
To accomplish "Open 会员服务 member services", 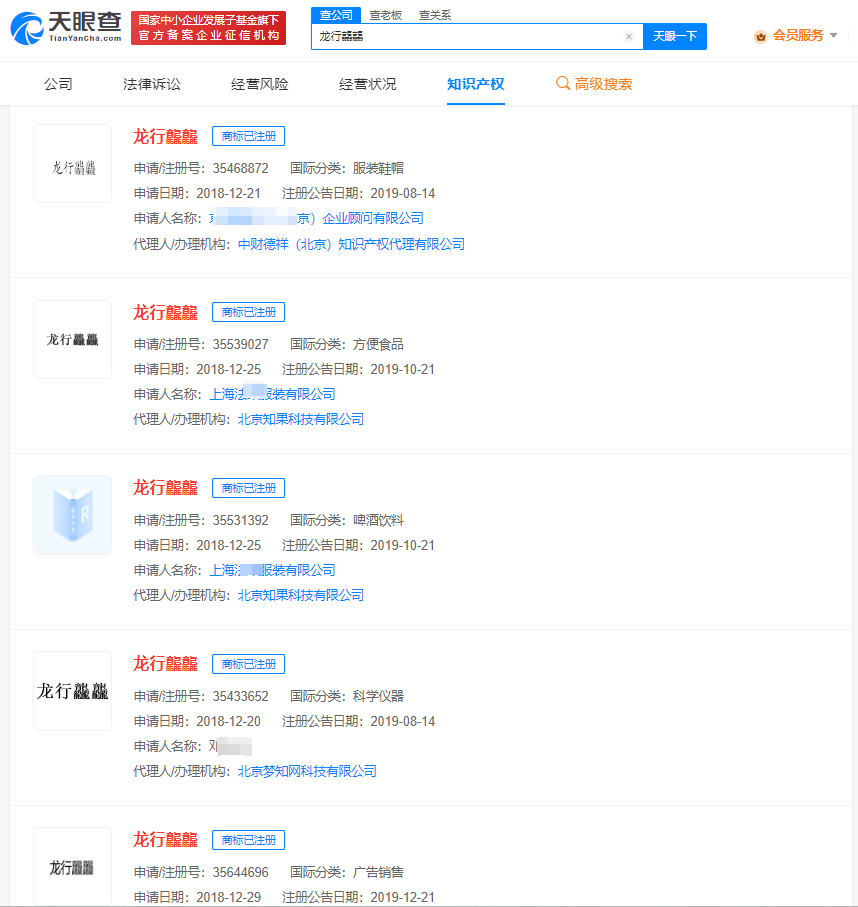I will coord(798,36).
